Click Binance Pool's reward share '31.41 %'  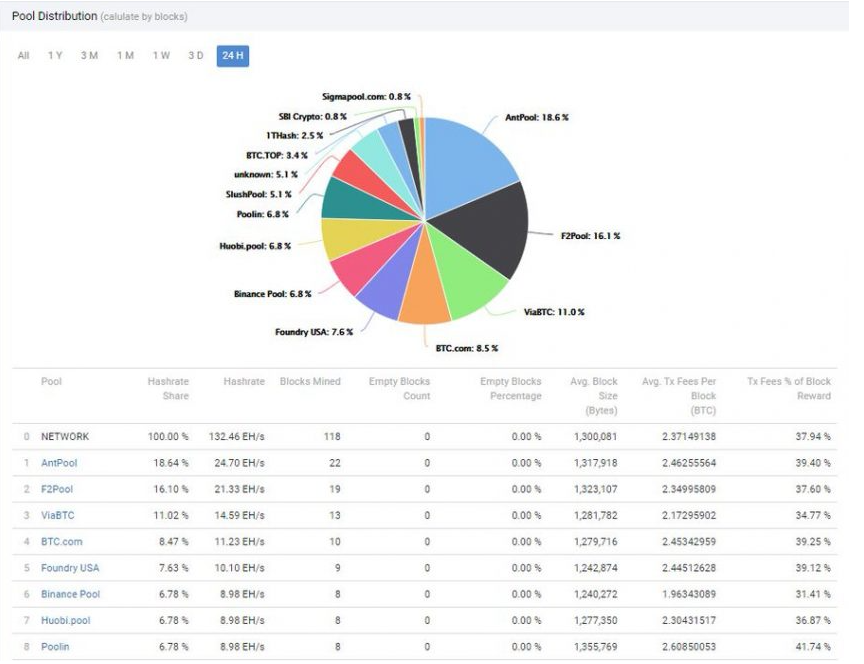tap(813, 595)
